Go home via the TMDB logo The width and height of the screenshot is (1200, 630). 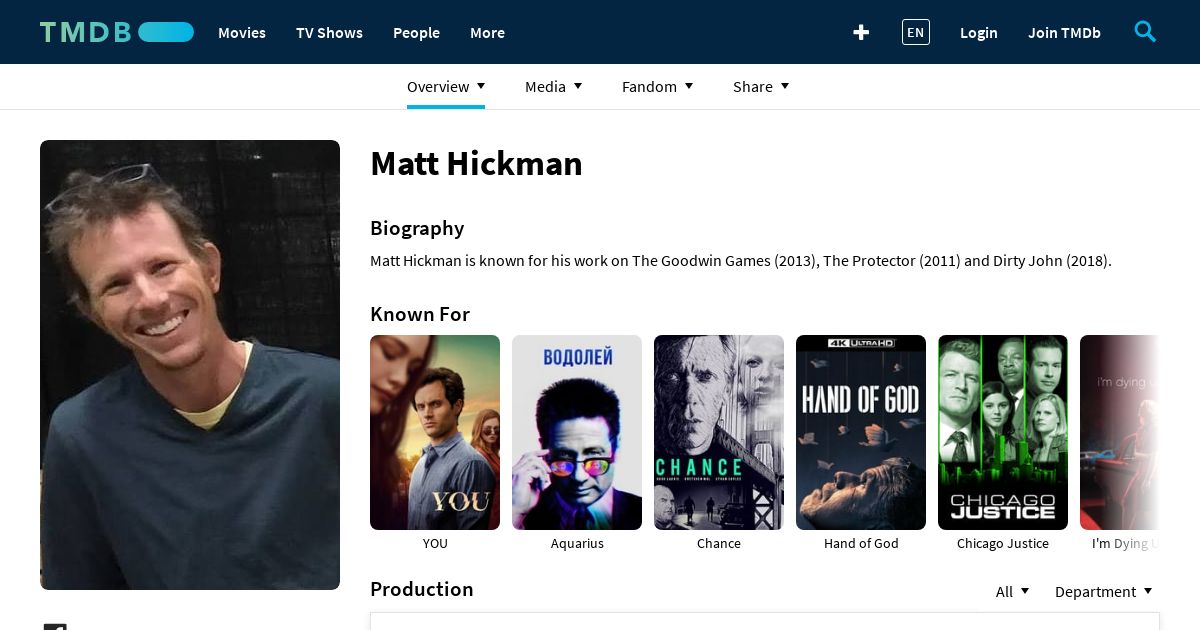coord(117,32)
